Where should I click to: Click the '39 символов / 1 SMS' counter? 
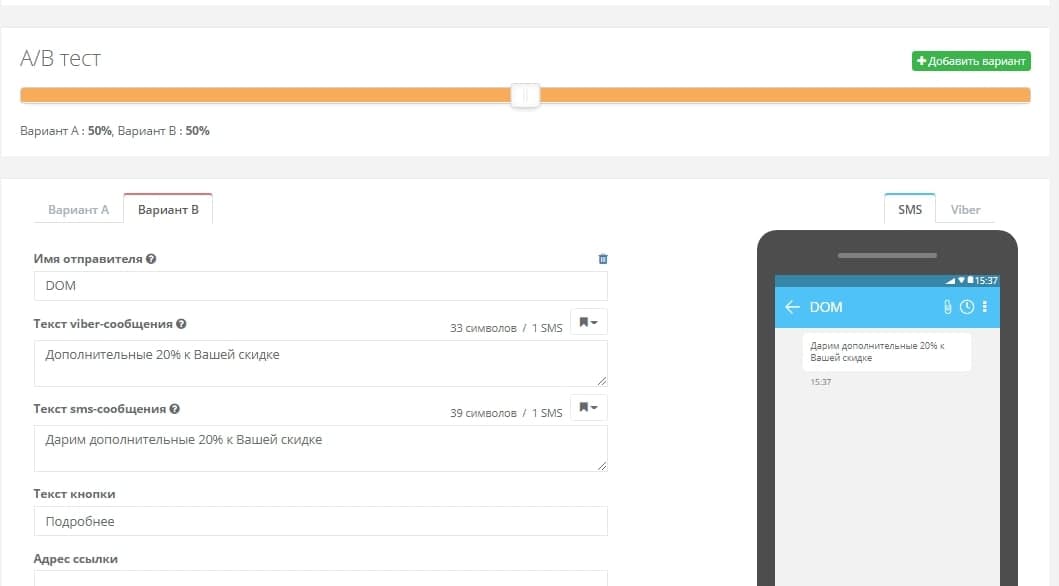(506, 413)
